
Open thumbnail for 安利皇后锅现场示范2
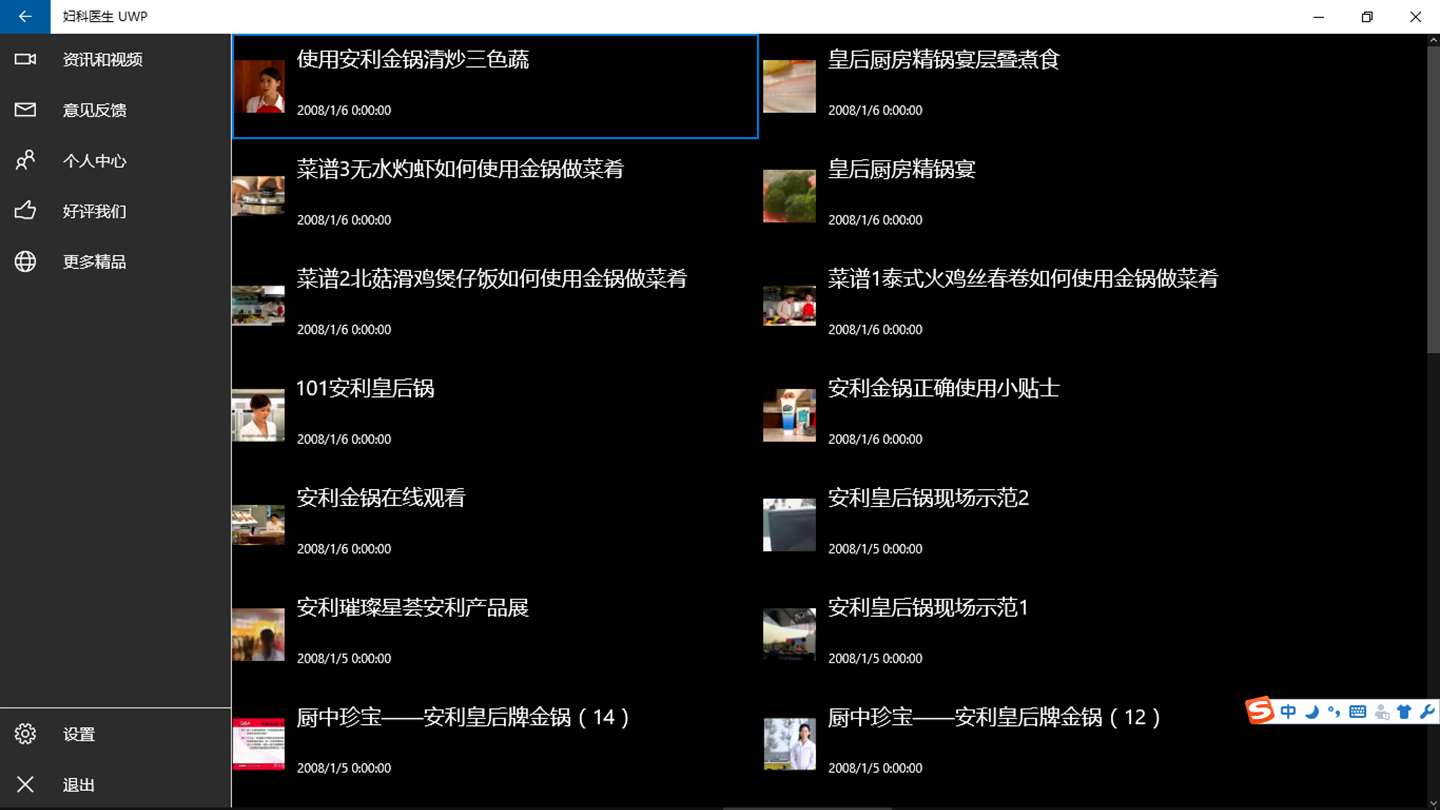(x=789, y=525)
